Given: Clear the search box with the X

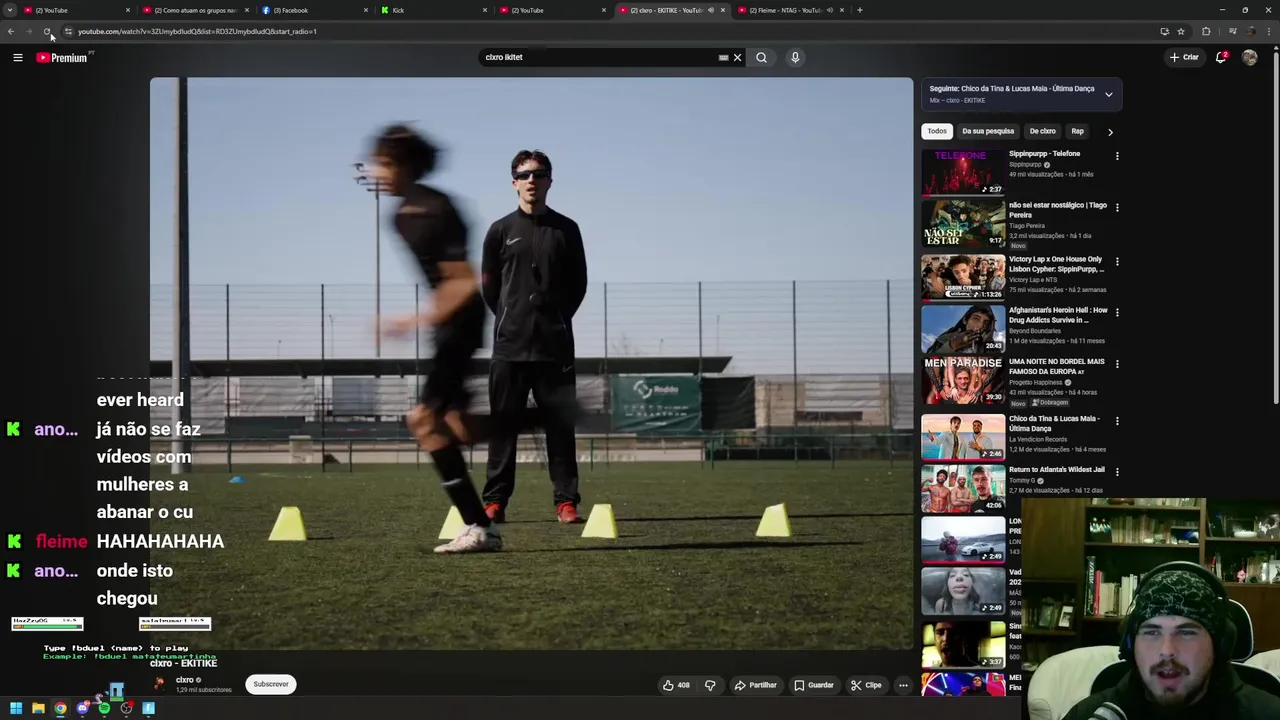Looking at the screenshot, I should (x=737, y=58).
